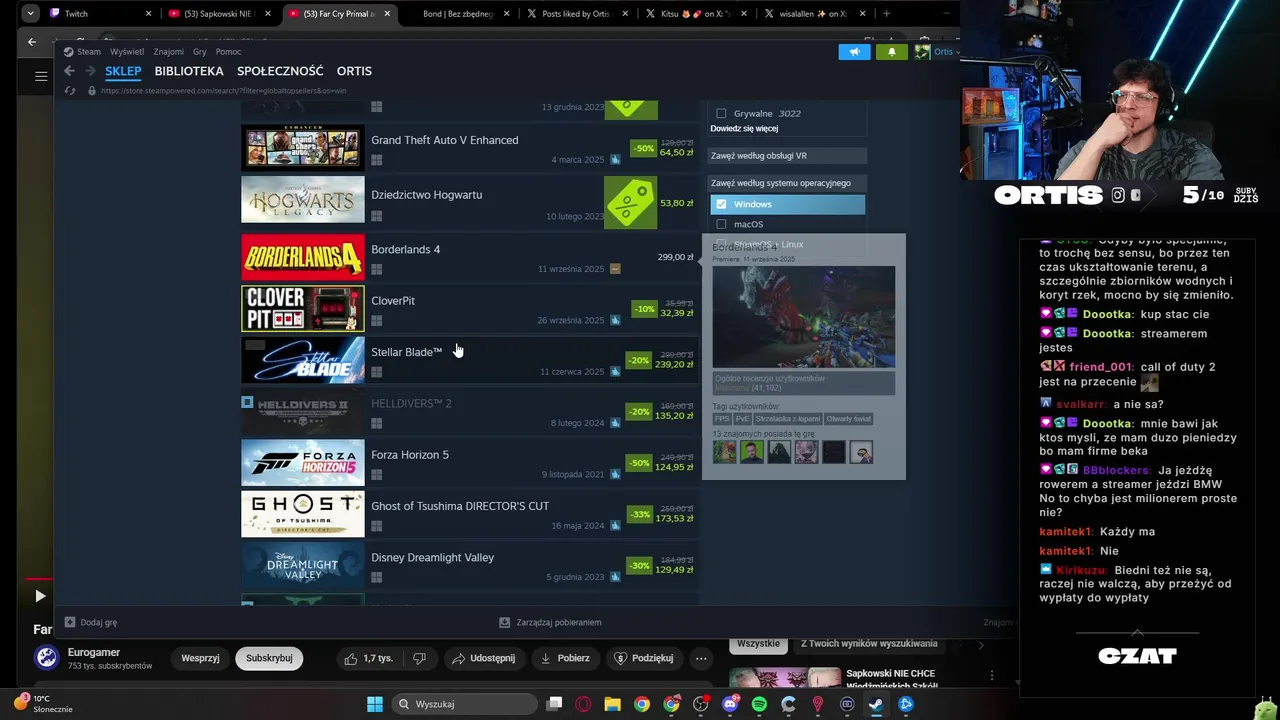Open the ORTIS profile tab
The image size is (1280, 720).
354,71
